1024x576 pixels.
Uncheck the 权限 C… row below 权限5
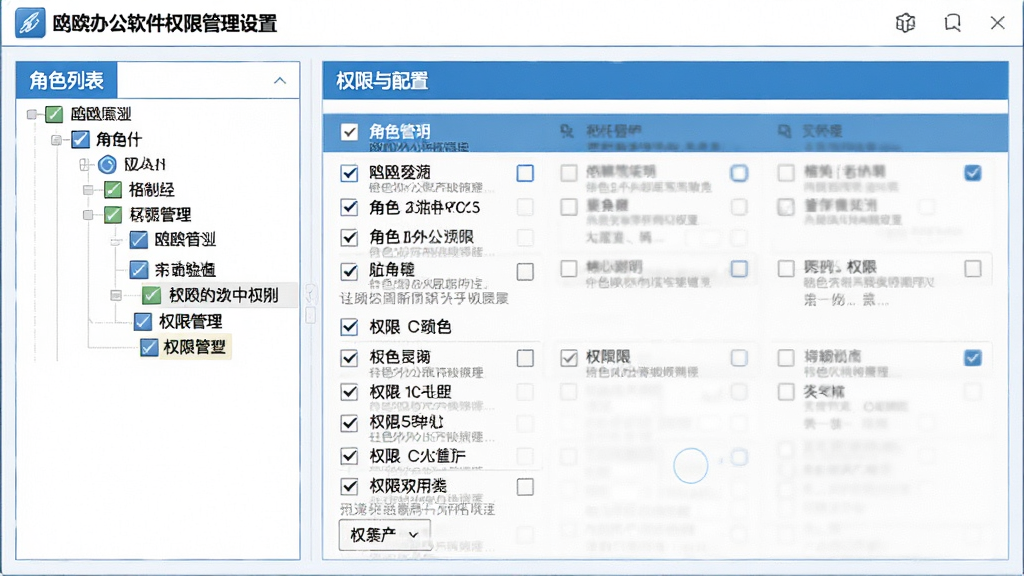[349, 456]
